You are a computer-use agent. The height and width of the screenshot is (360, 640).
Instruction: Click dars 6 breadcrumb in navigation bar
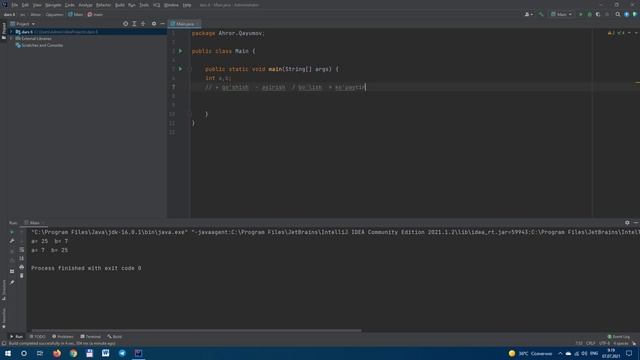9,14
